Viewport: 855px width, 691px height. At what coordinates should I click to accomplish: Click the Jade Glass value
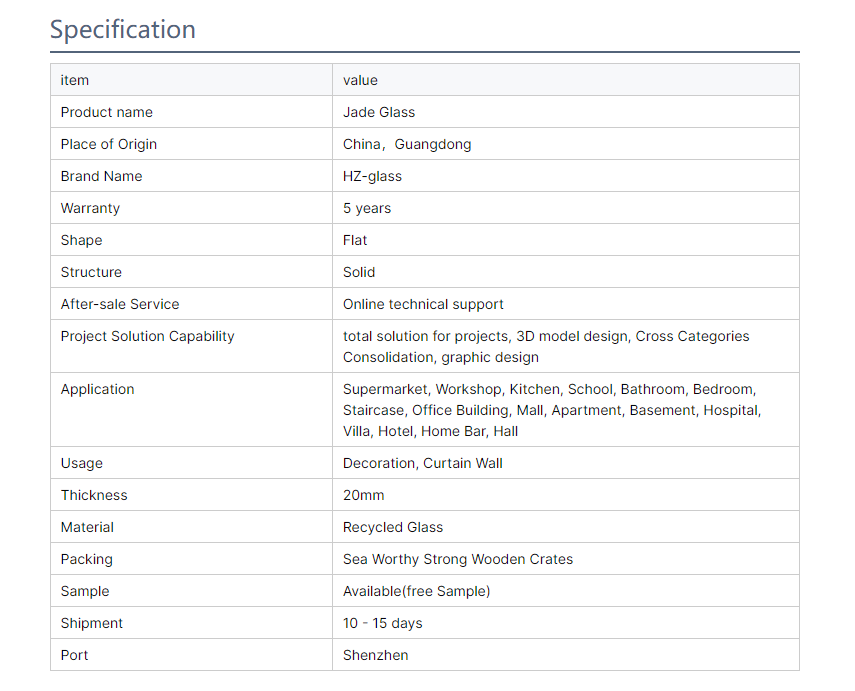pyautogui.click(x=379, y=112)
